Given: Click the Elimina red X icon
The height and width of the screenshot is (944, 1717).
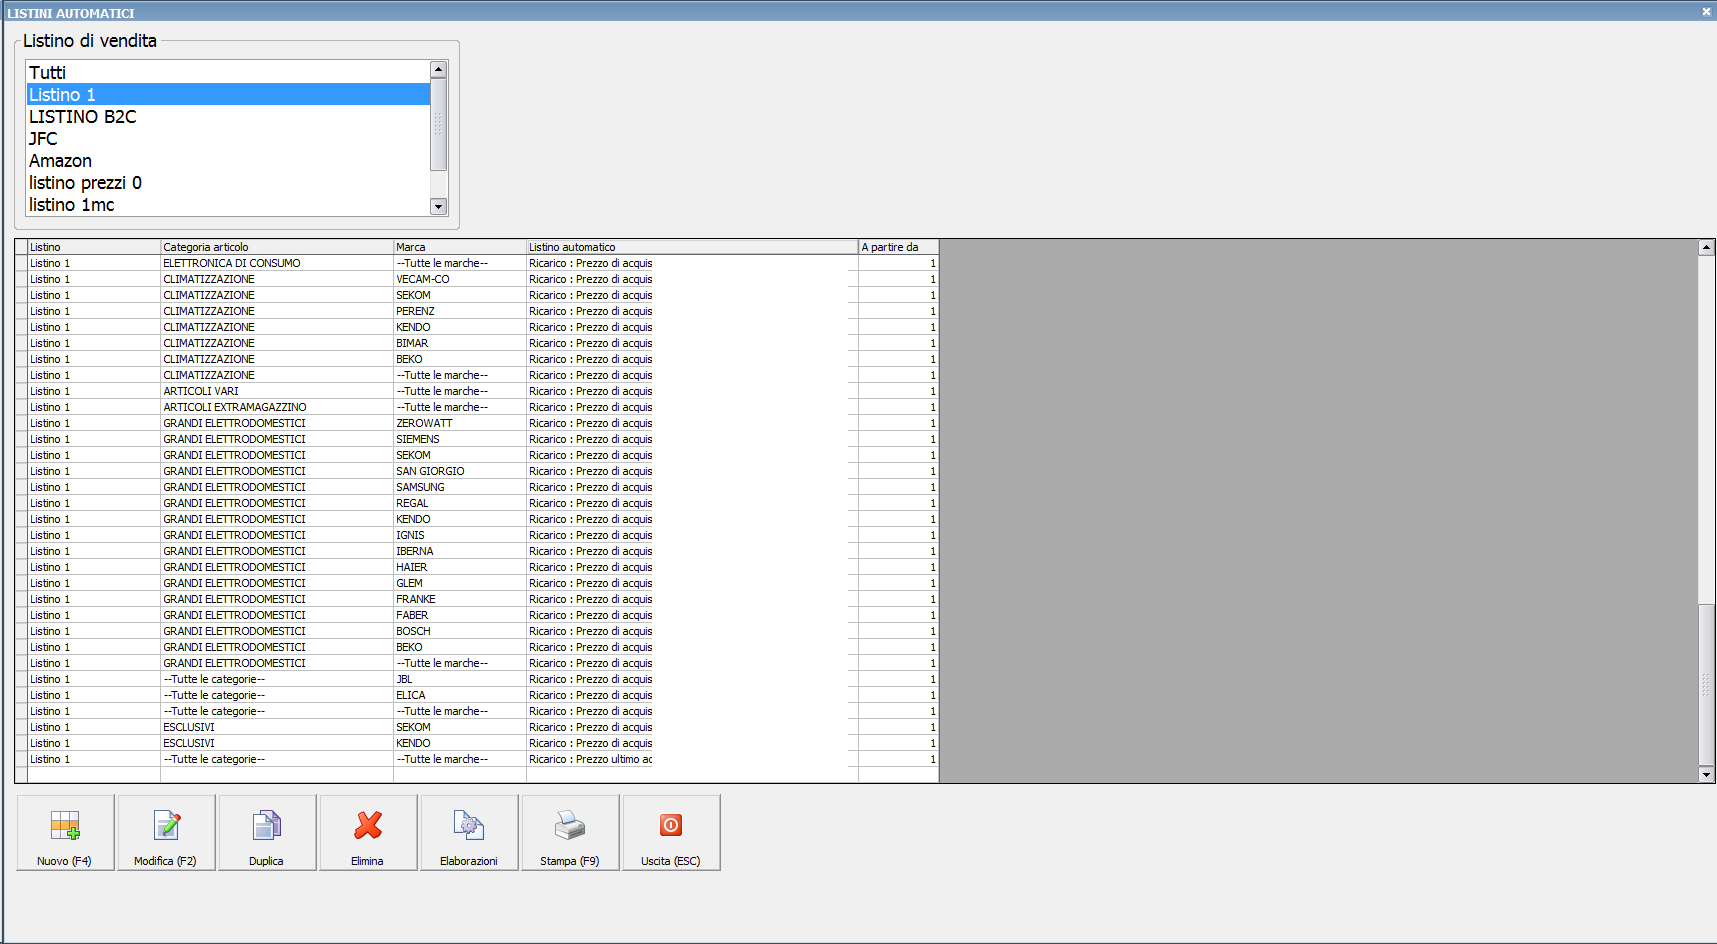Looking at the screenshot, I should pos(368,825).
